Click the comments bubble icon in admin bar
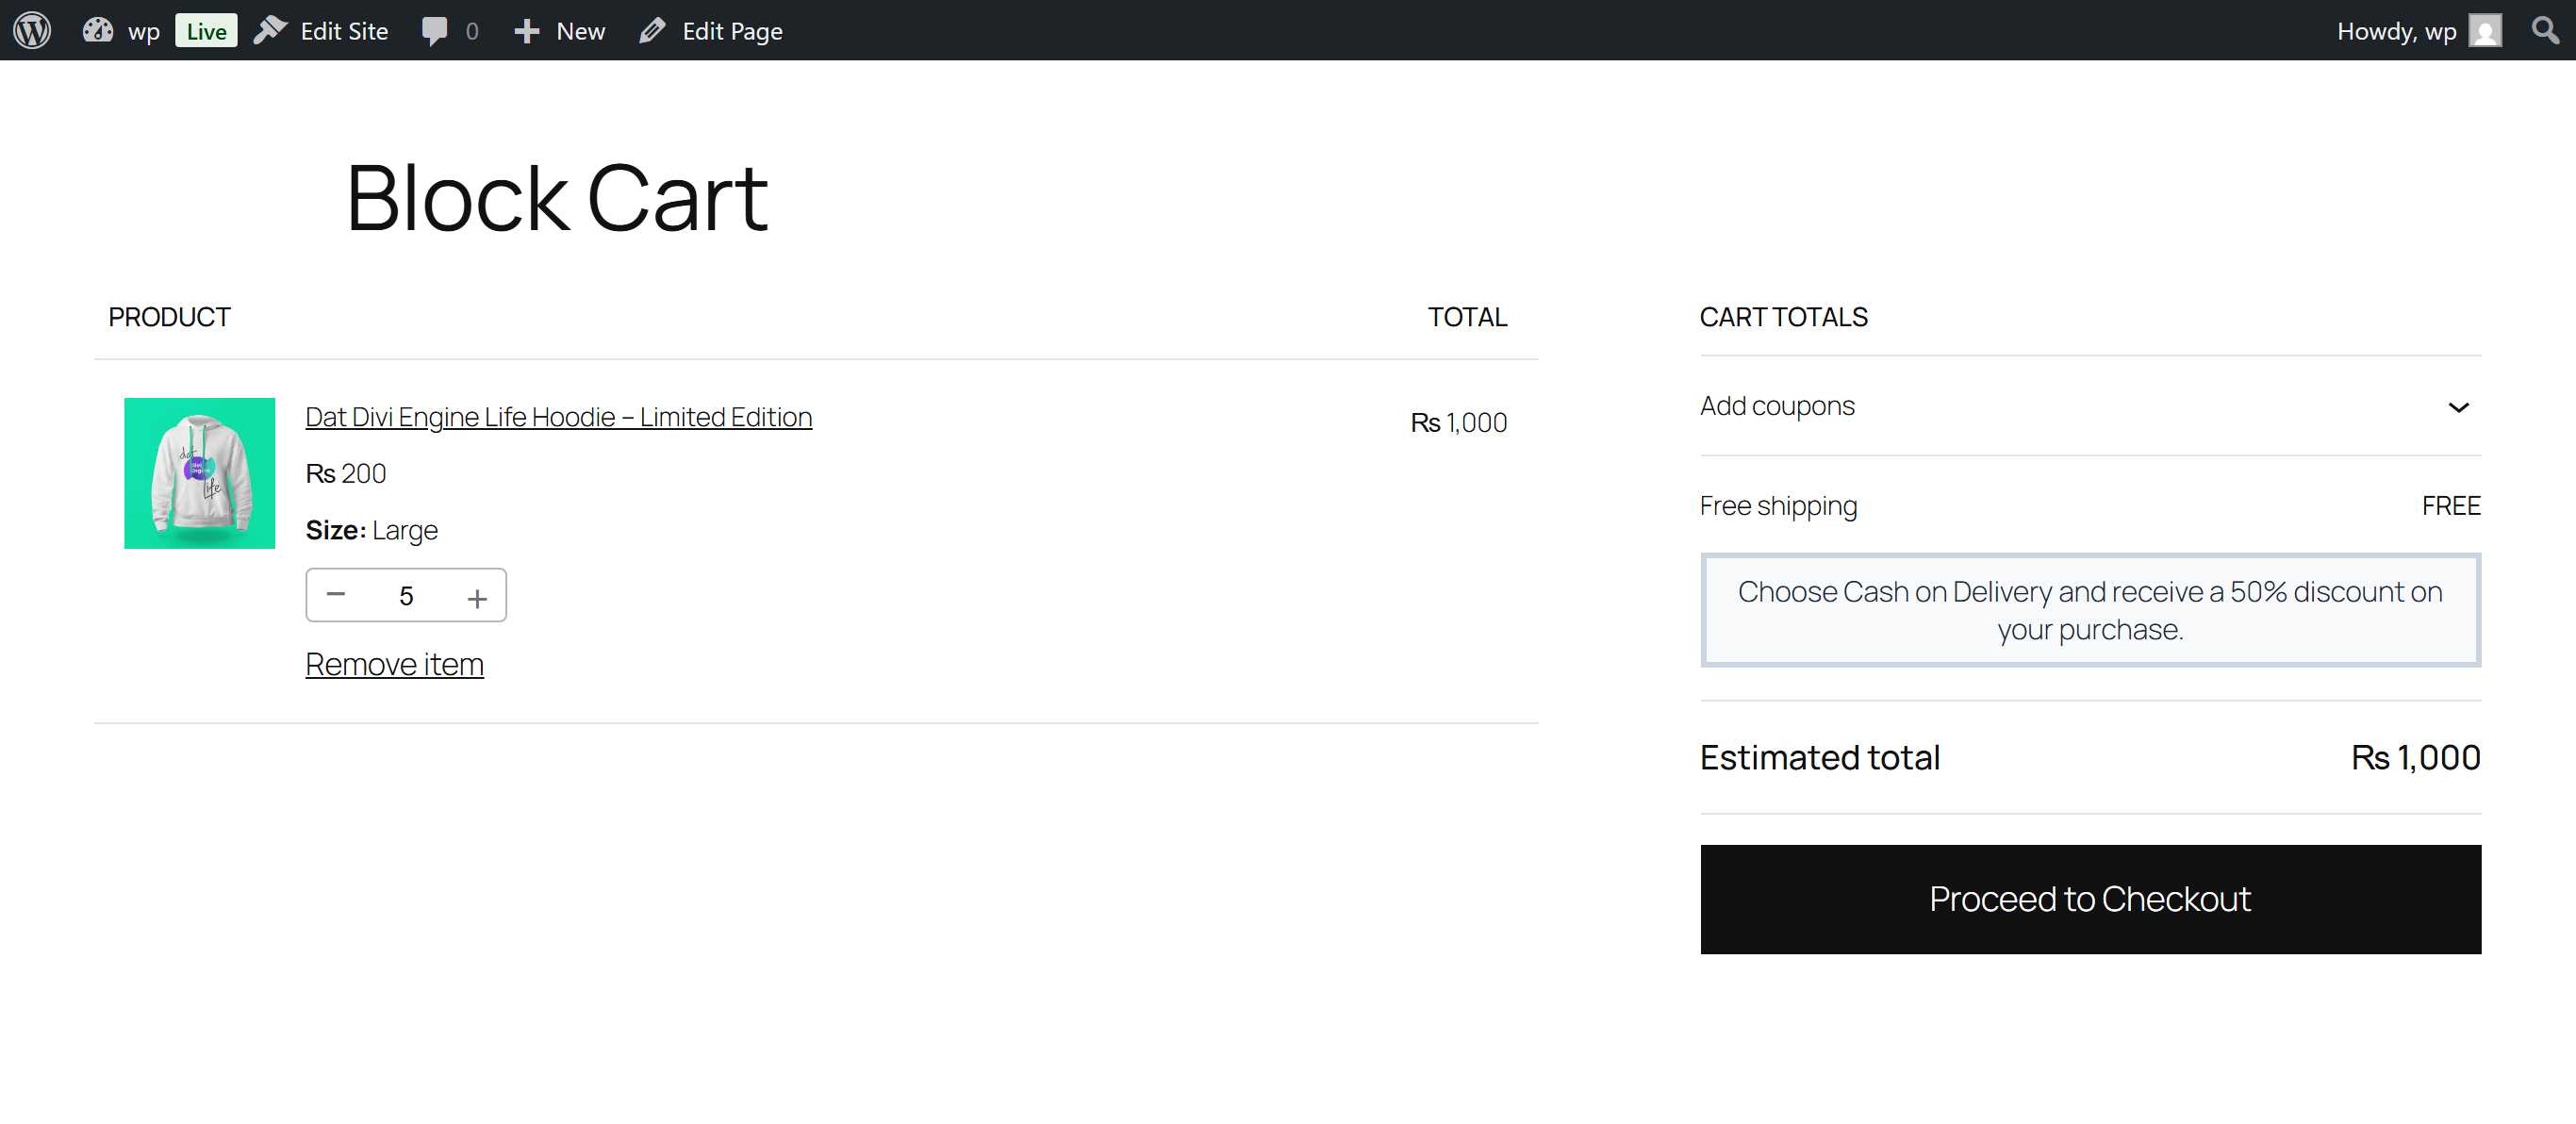The width and height of the screenshot is (2576, 1124). 436,30
